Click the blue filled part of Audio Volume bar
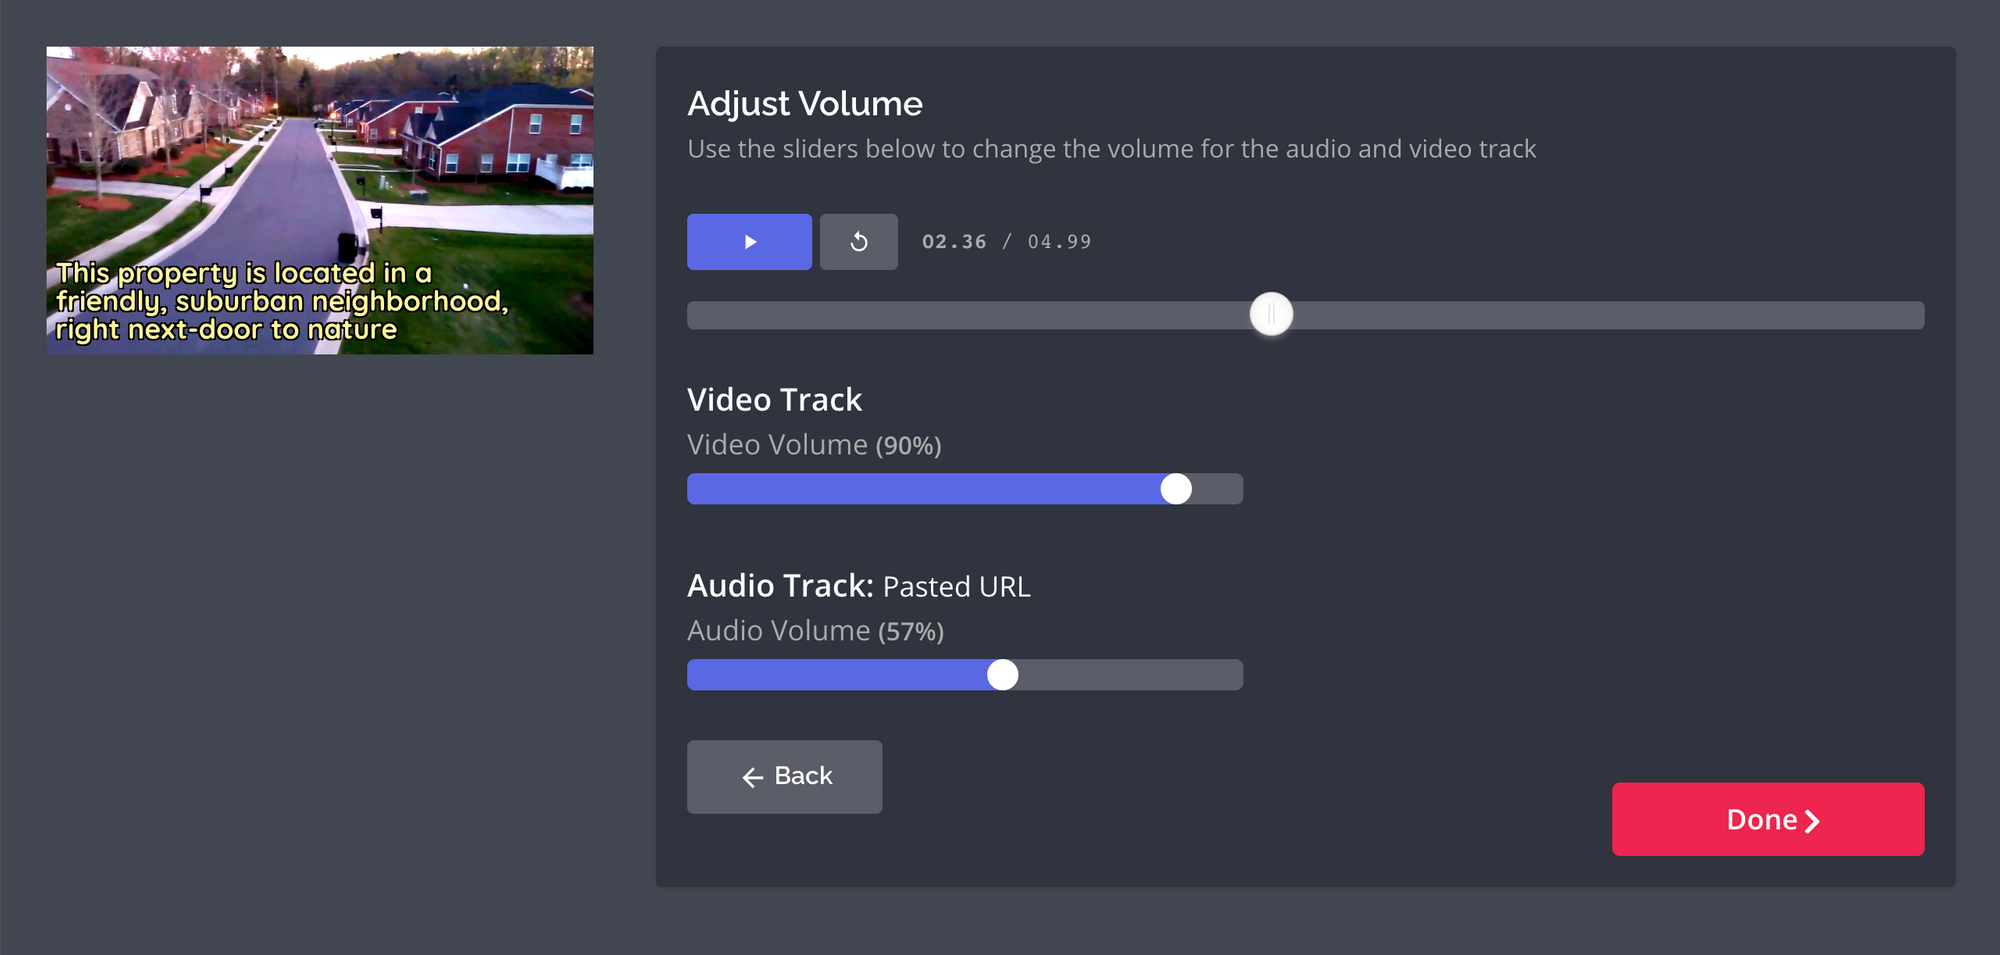2000x955 pixels. [x=840, y=675]
